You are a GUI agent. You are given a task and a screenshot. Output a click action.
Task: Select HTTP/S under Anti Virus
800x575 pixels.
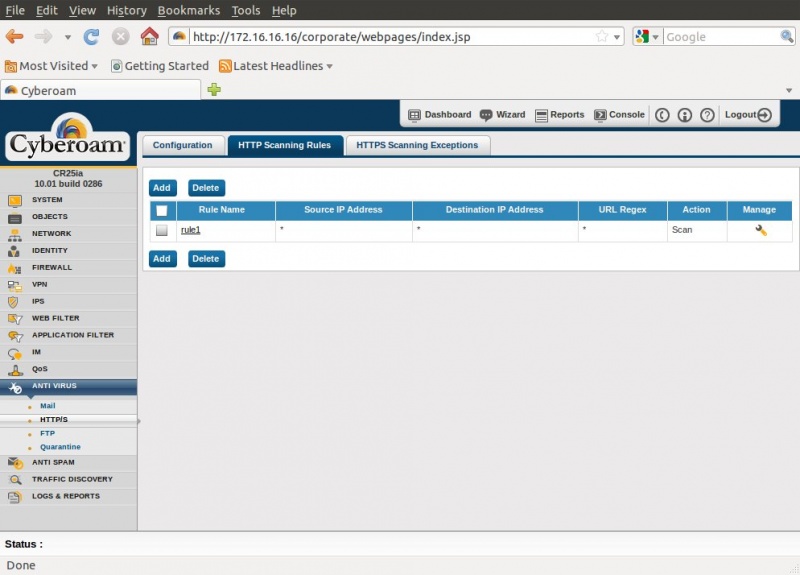pos(54,419)
